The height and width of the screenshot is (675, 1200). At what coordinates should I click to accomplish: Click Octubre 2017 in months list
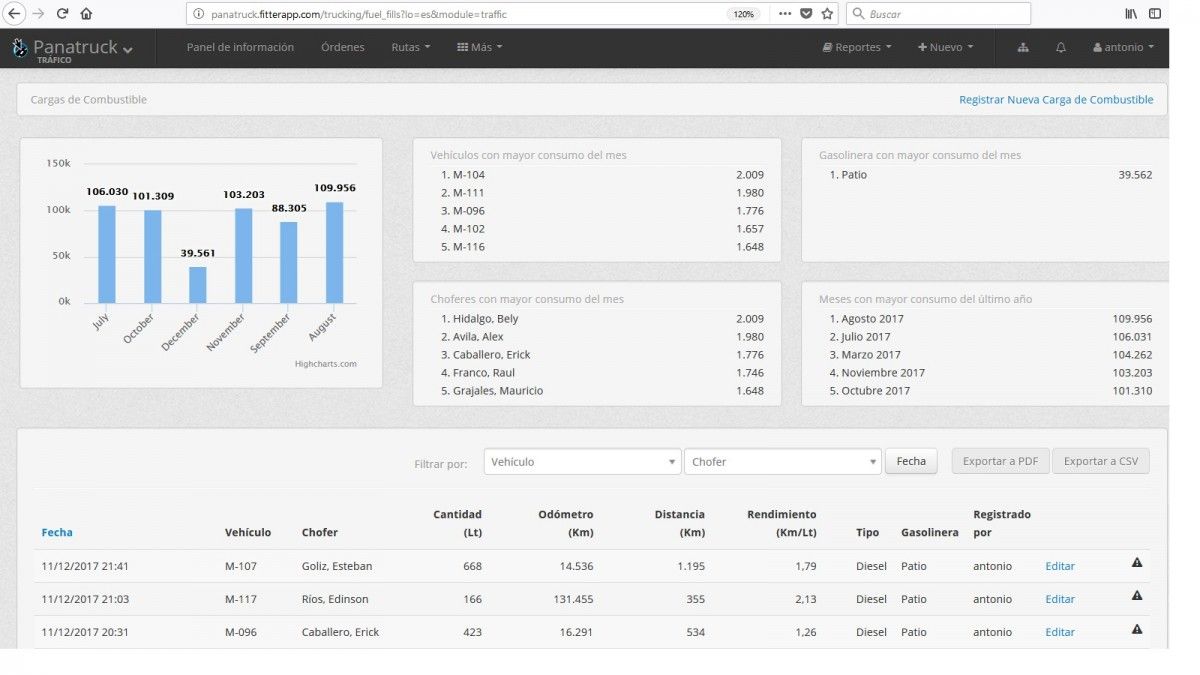pos(875,391)
